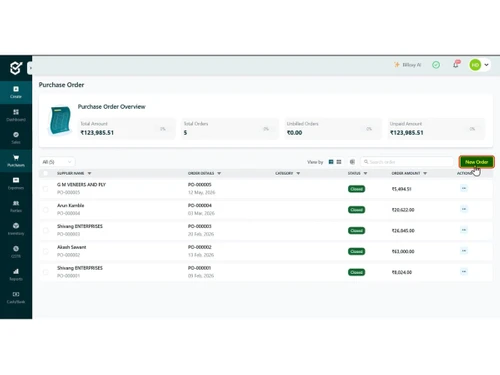Expand the profile dropdown chevron
The width and height of the screenshot is (500, 375).
tap(486, 65)
